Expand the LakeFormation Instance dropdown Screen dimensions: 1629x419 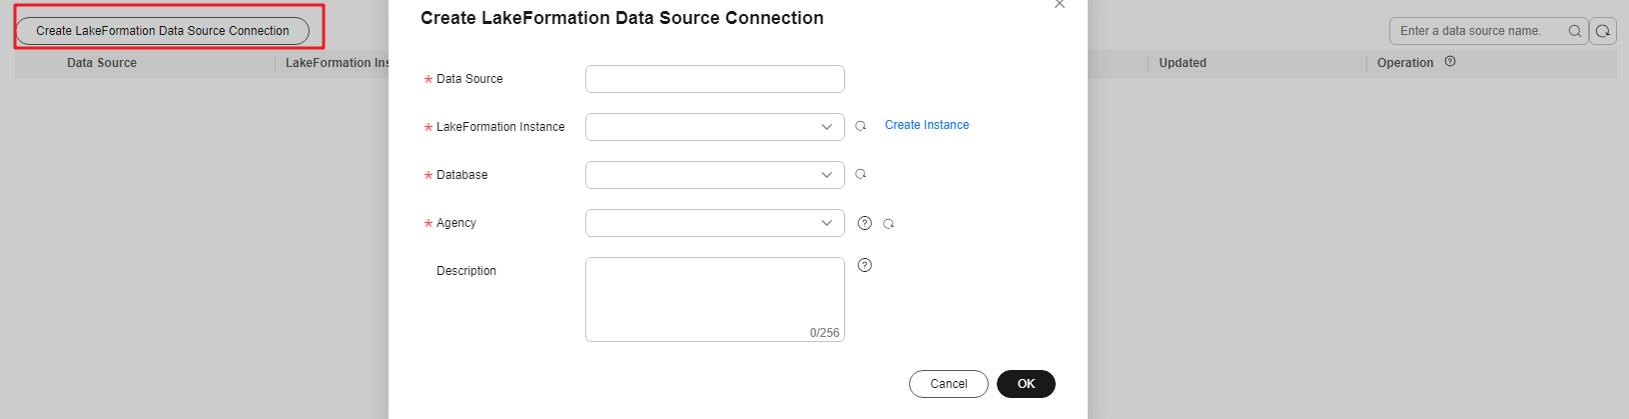coord(715,127)
